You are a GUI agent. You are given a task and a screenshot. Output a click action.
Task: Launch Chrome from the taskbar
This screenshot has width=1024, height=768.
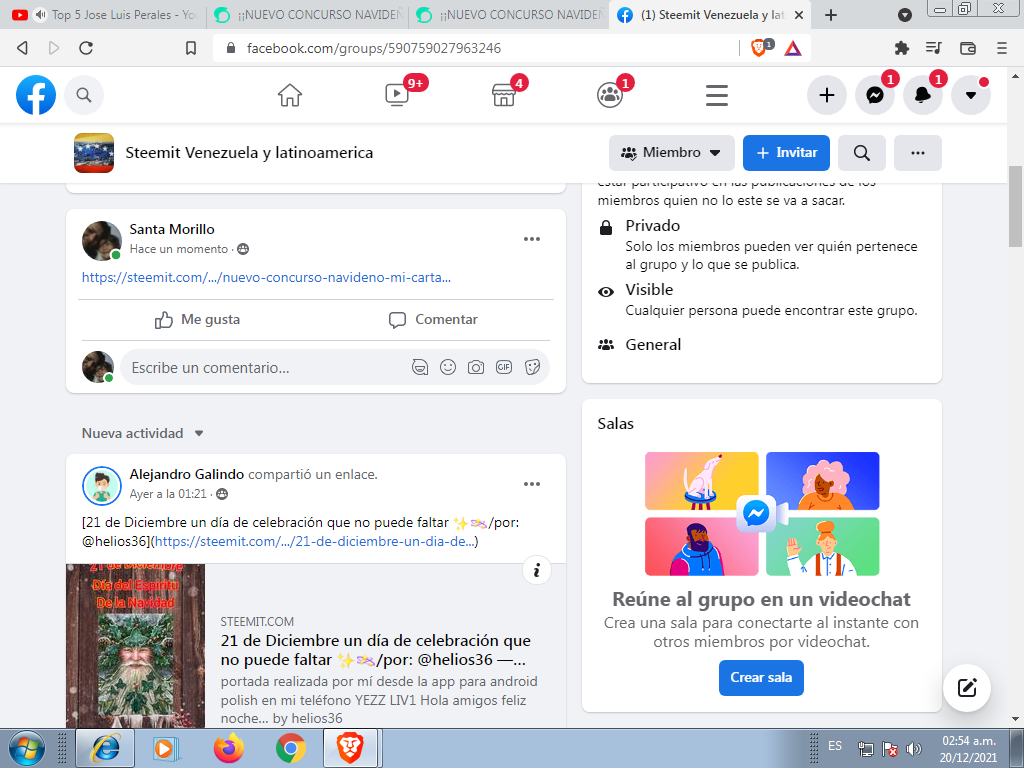pos(291,748)
